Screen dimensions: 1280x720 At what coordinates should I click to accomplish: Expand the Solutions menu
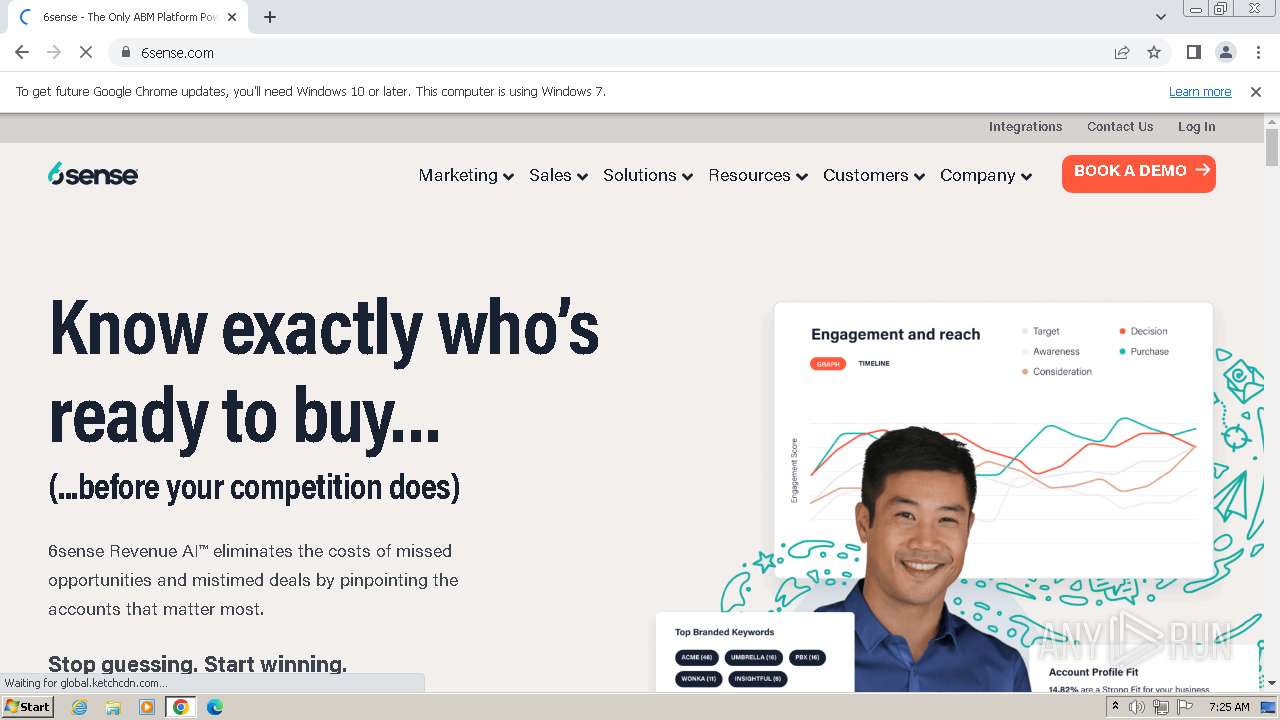(x=648, y=175)
